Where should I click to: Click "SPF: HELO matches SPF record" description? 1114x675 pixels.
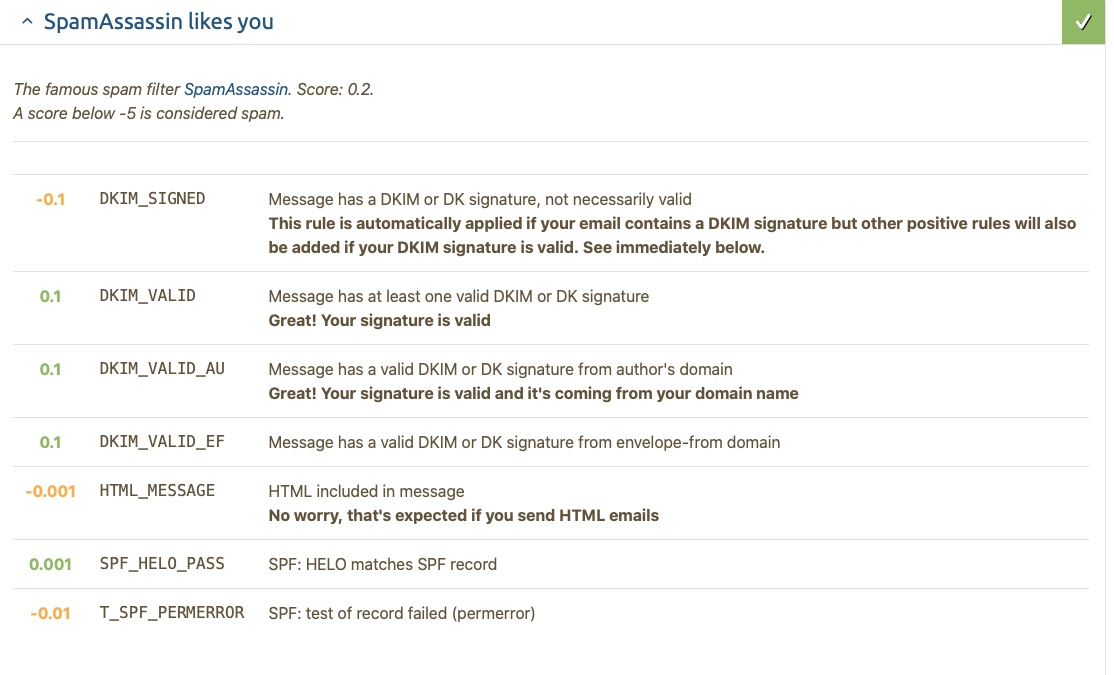click(x=382, y=564)
